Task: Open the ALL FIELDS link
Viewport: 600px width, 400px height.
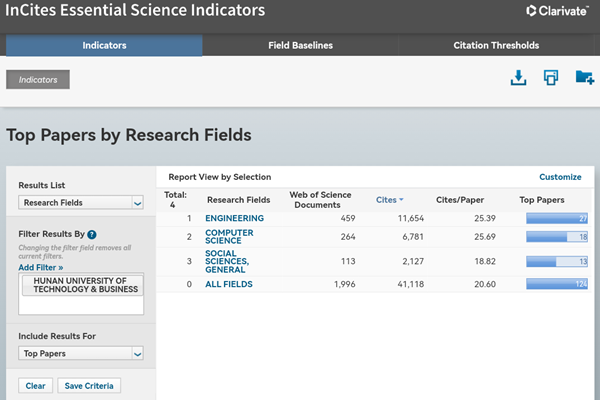Action: pos(229,284)
